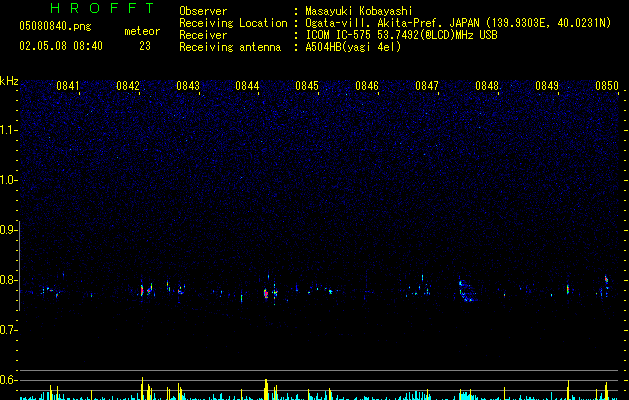This screenshot has height=400, width=629.
Task: Click the Receiver label
Action: [x=203, y=35]
